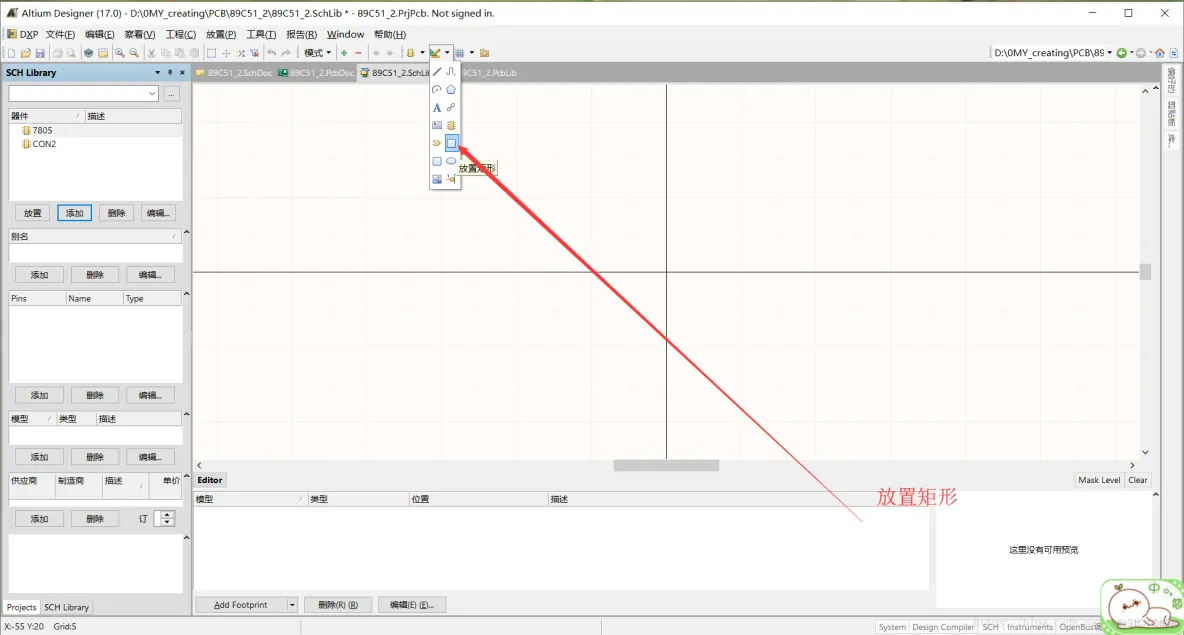Open the 放置(P) menu
The width and height of the screenshot is (1184, 635).
click(x=220, y=34)
